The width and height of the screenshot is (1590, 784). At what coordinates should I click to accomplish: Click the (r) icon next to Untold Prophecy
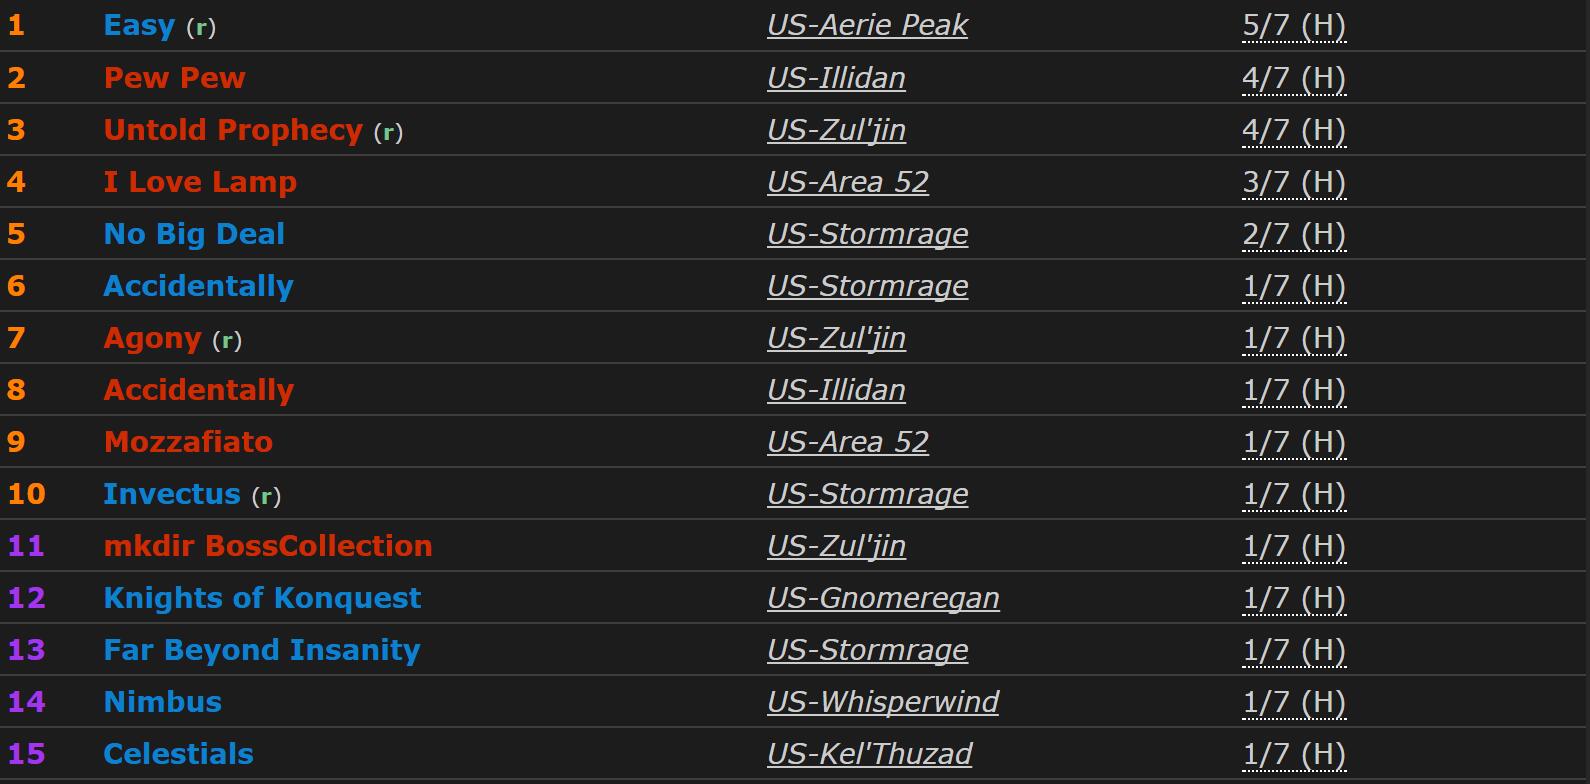388,132
